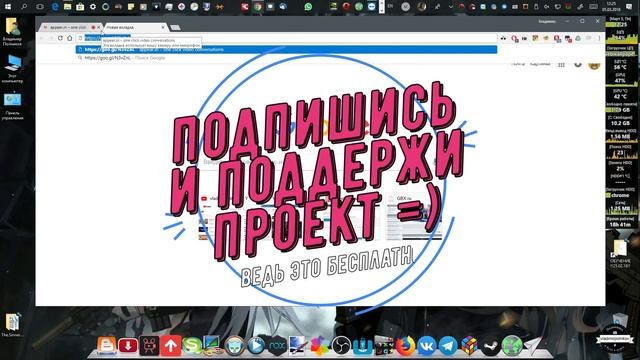
Task: Select the Поиск Google suggestion
Action: (x=286, y=58)
